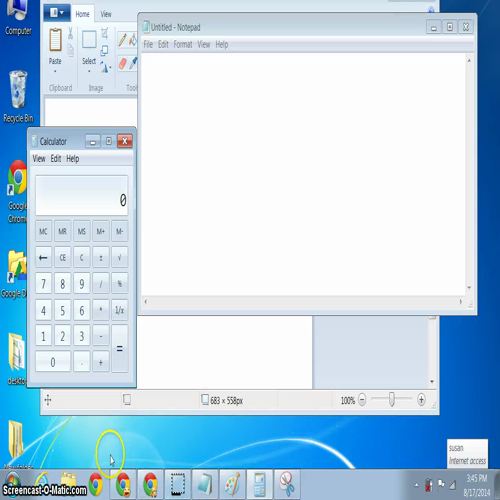Open the dotted-rectangle capture taskbar icon
Viewport: 500px width, 500px height.
click(x=177, y=484)
